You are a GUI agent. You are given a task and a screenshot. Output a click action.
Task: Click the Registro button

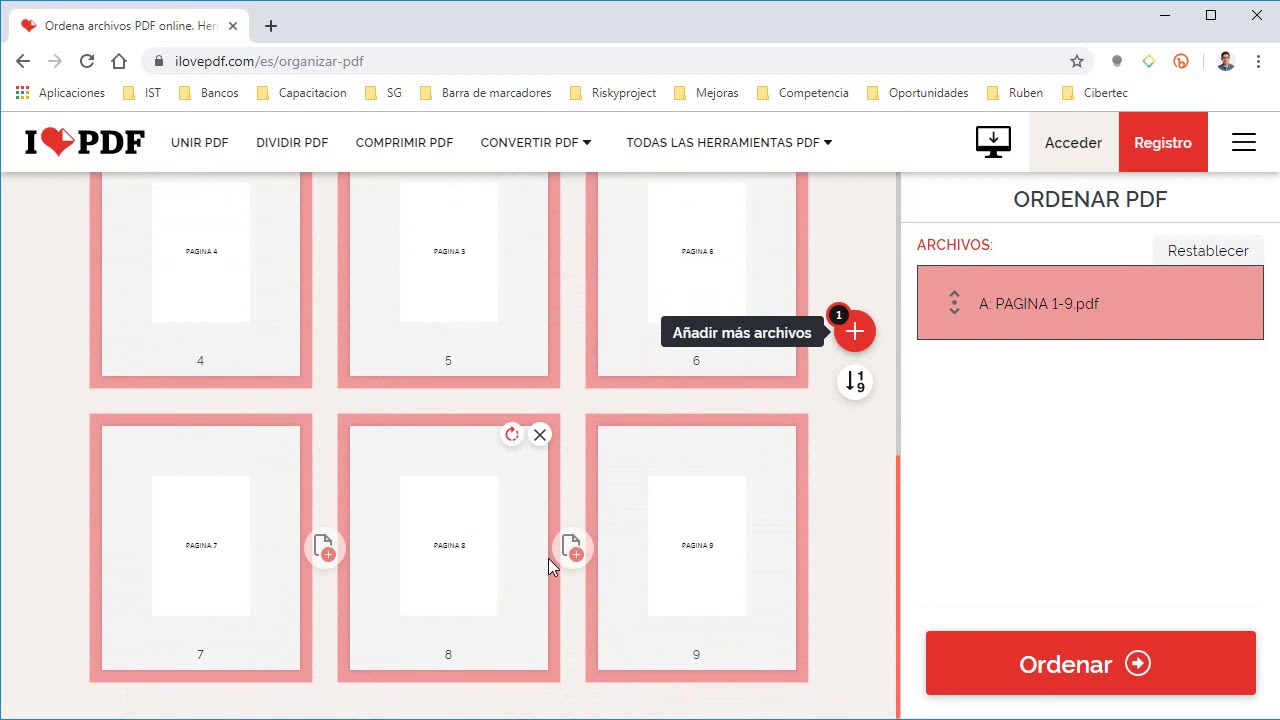1163,142
